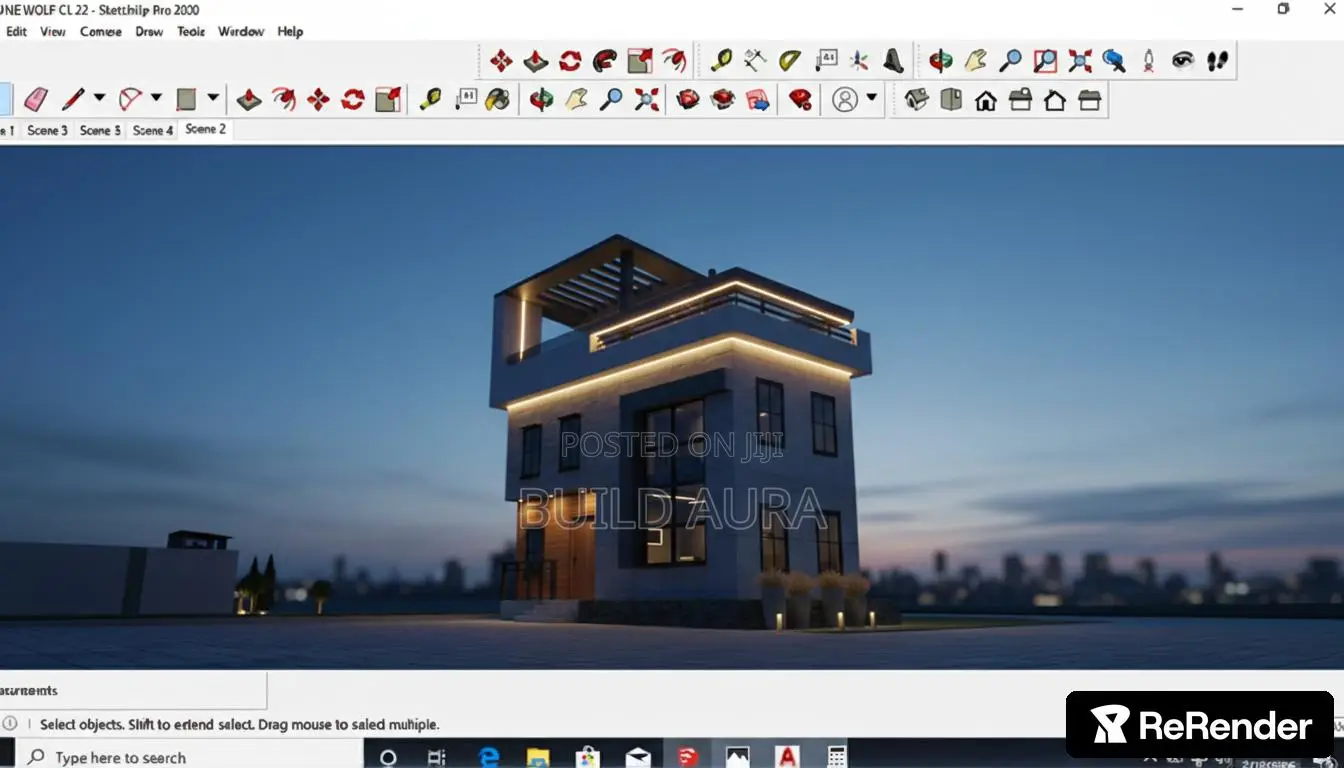This screenshot has width=1344, height=768.
Task: Expand the user account dropdown arrow
Action: (872, 98)
